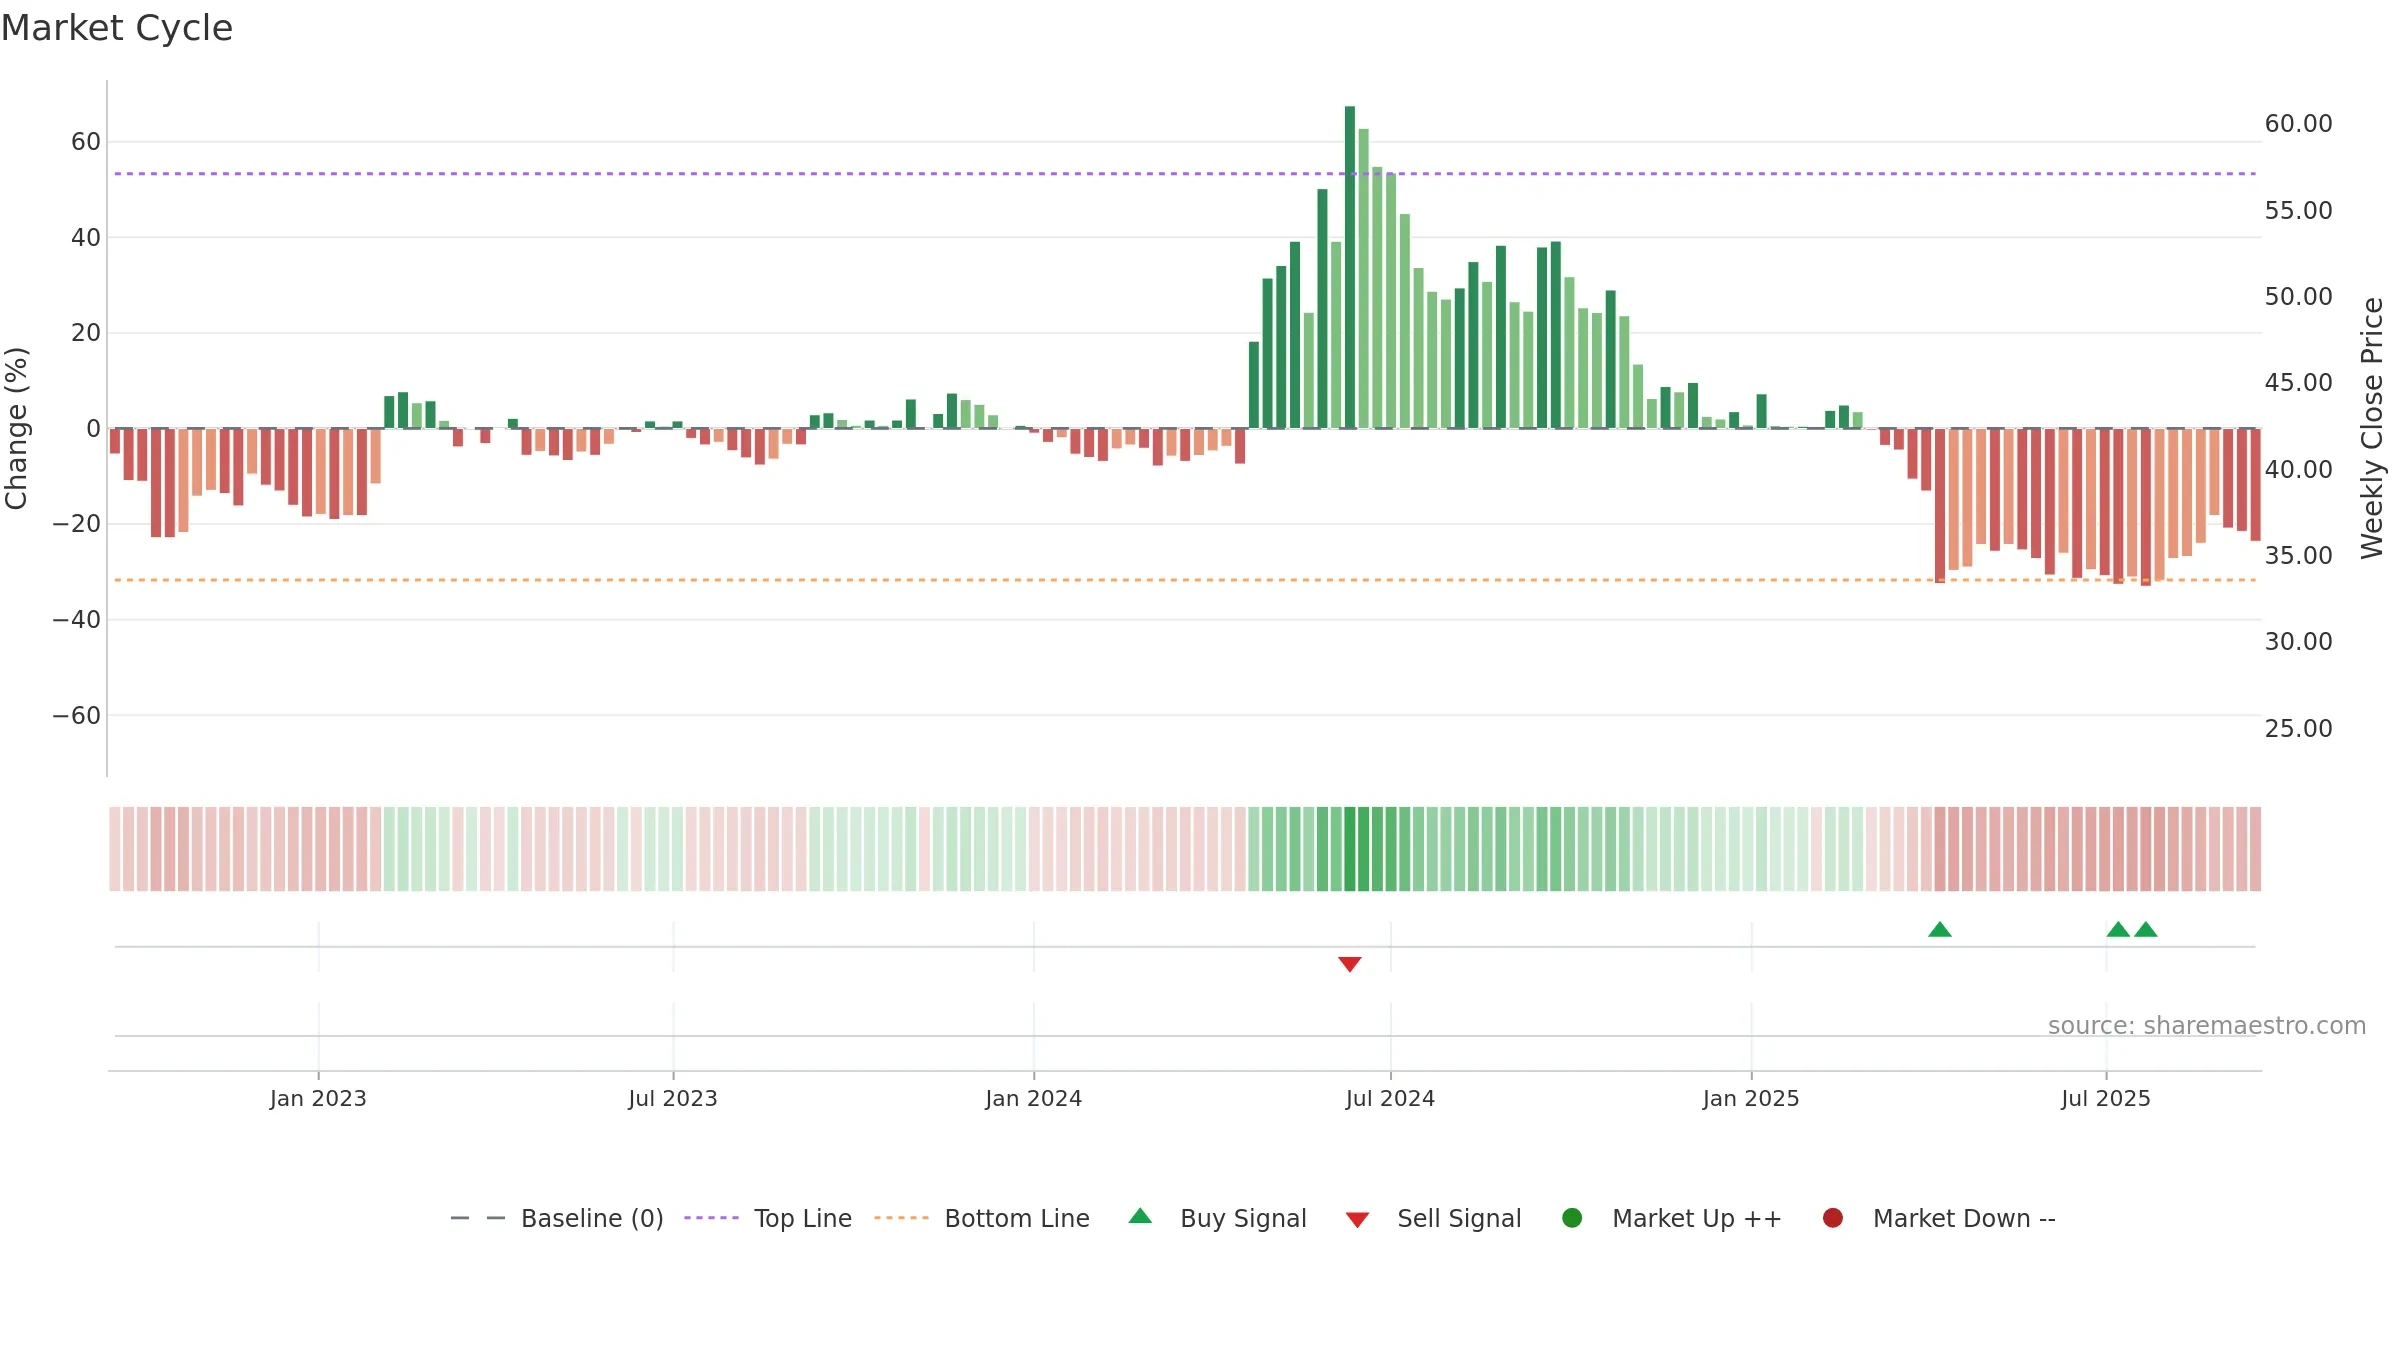Click the tallest green bar above 60 percent
The image size is (2400, 1350).
point(1350,267)
